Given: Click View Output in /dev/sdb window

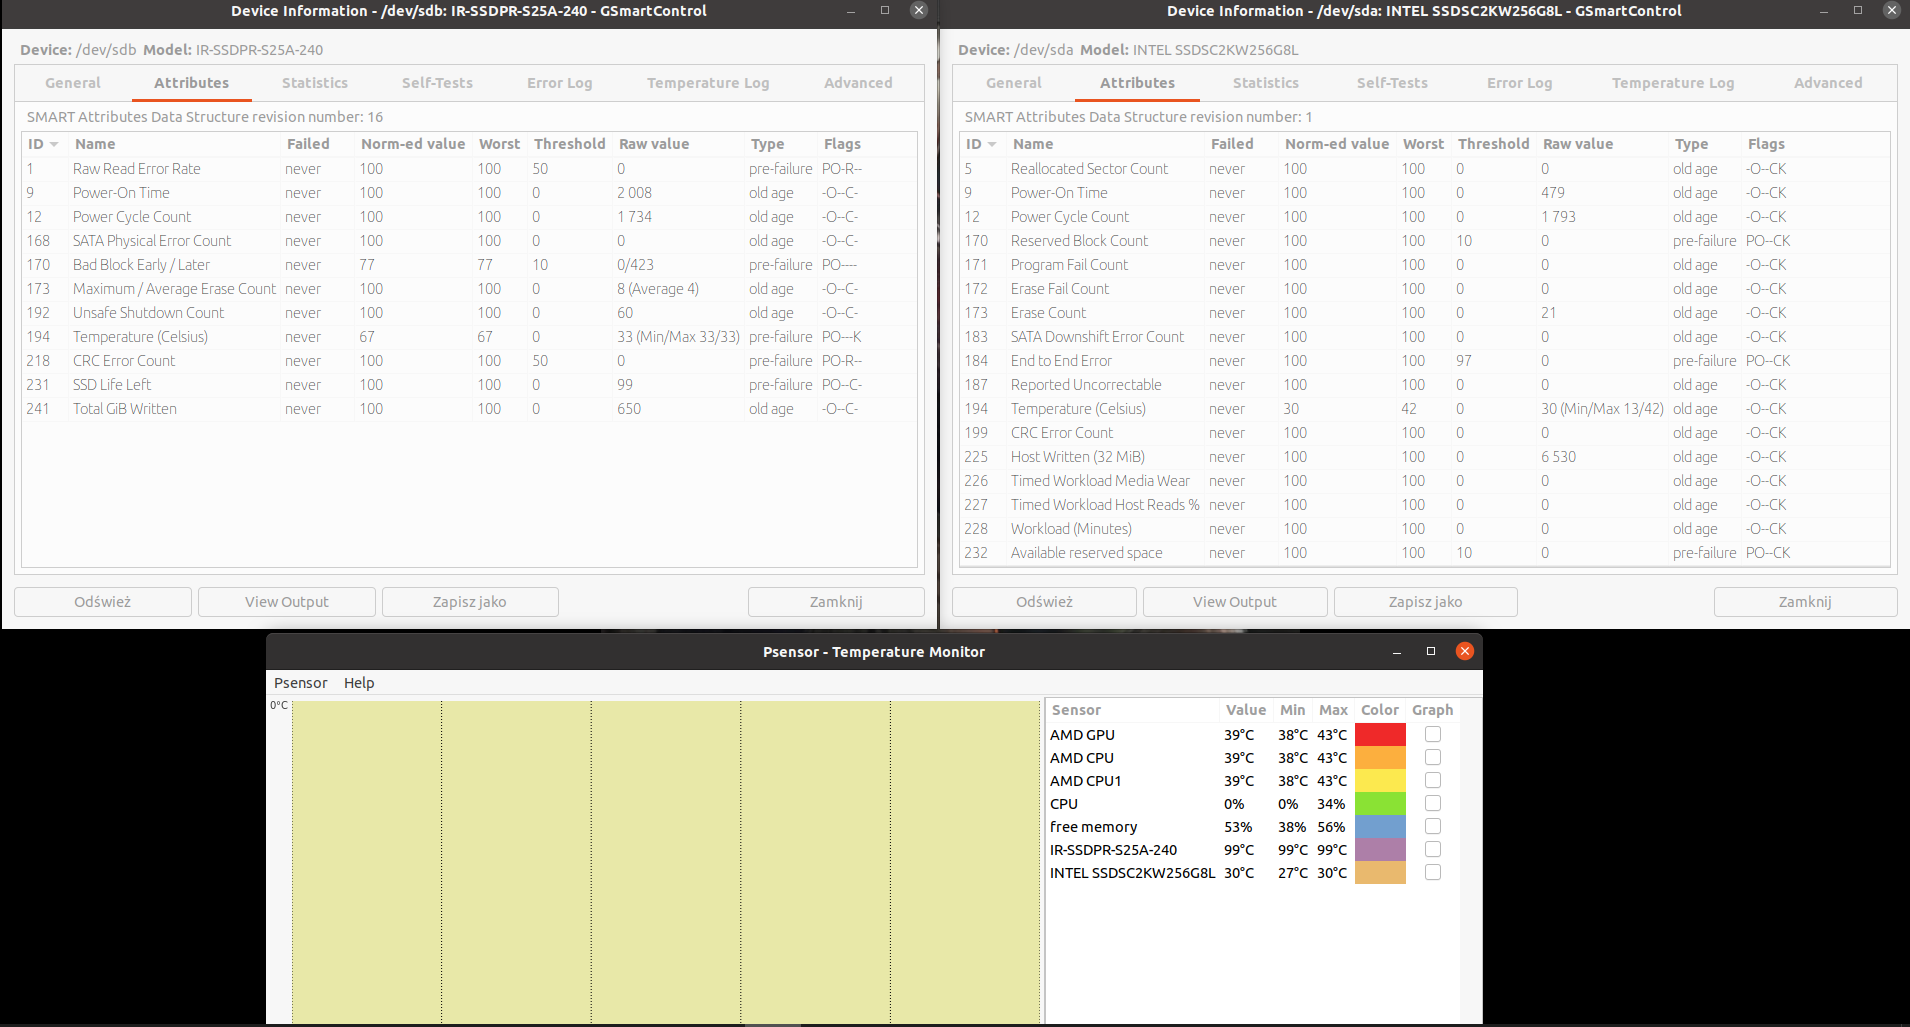Looking at the screenshot, I should 287,602.
